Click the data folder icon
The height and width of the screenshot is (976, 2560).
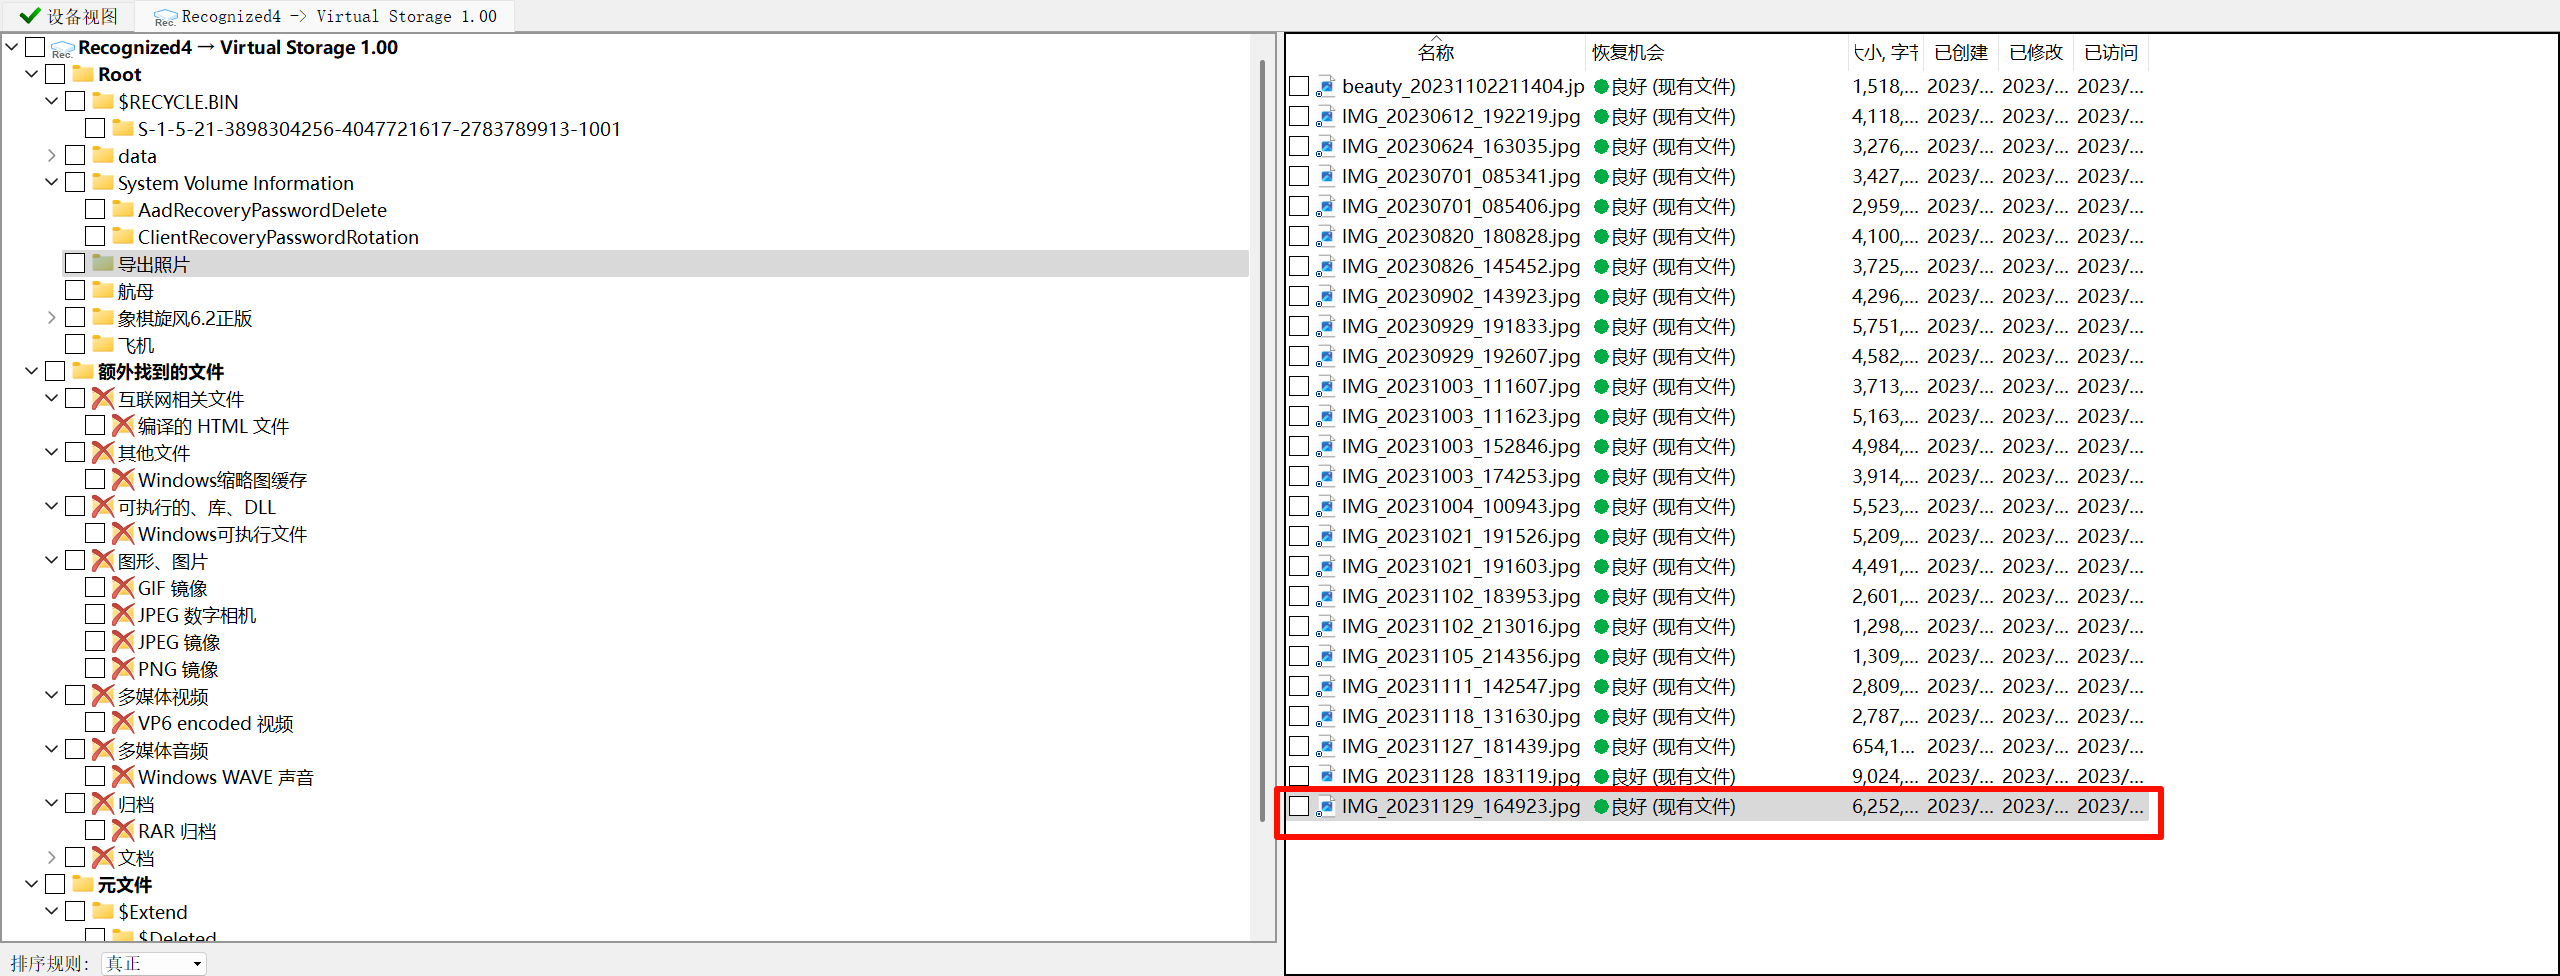click(103, 155)
